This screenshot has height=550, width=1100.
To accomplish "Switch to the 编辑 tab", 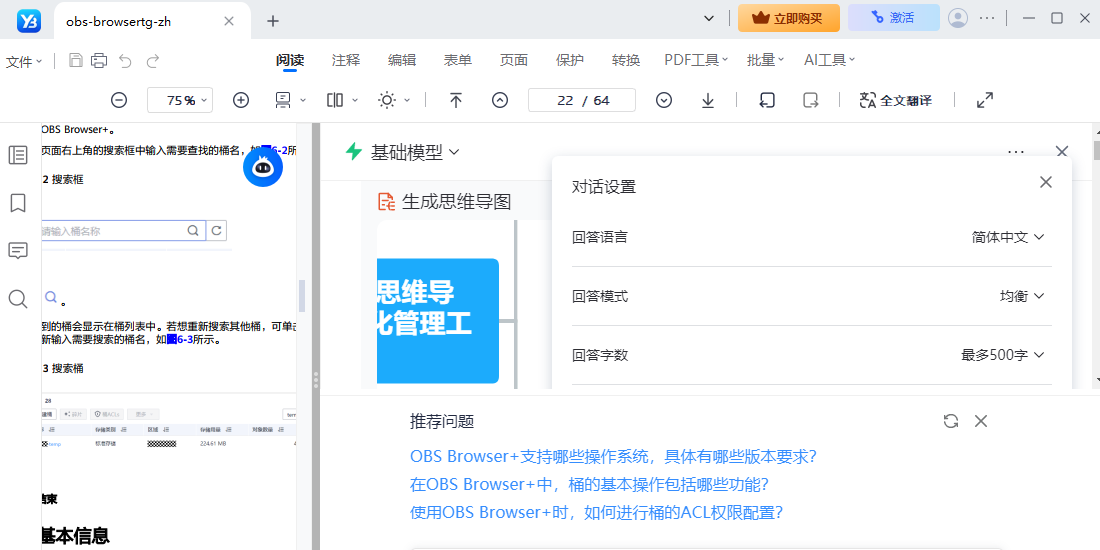I will (x=402, y=60).
